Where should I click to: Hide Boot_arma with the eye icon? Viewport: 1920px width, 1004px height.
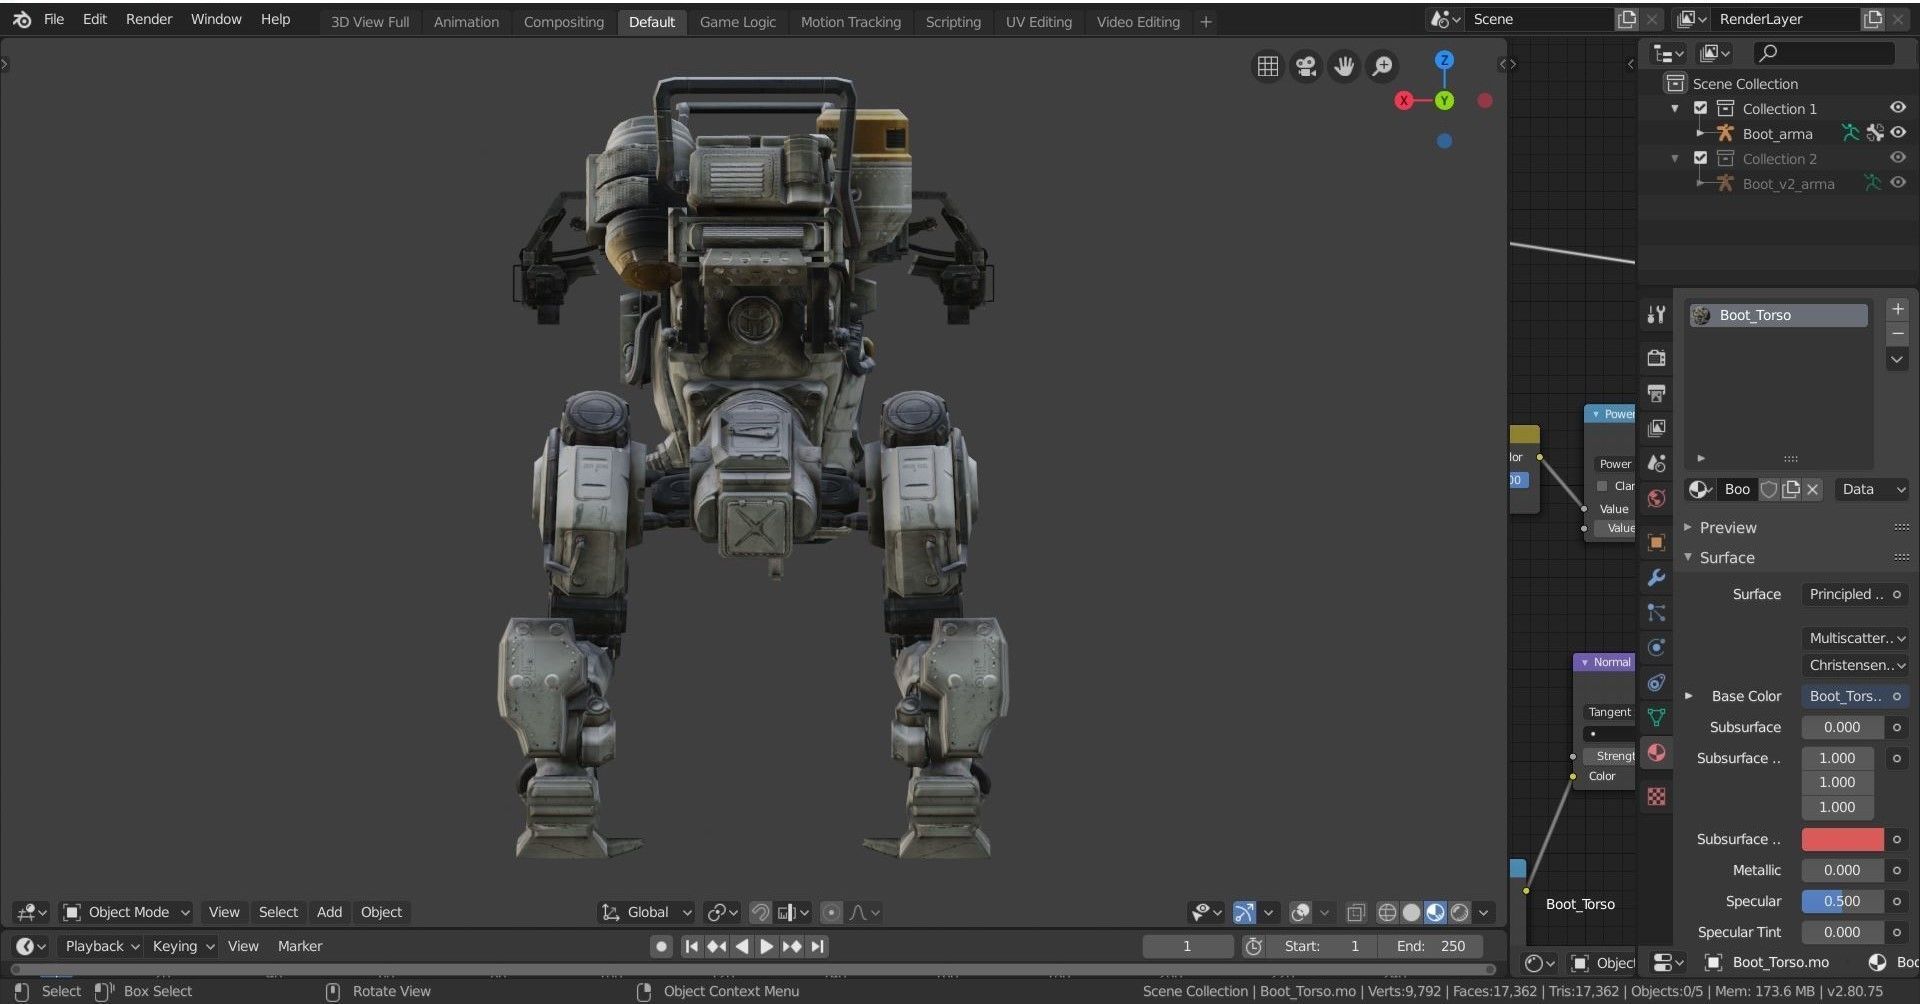(x=1897, y=133)
